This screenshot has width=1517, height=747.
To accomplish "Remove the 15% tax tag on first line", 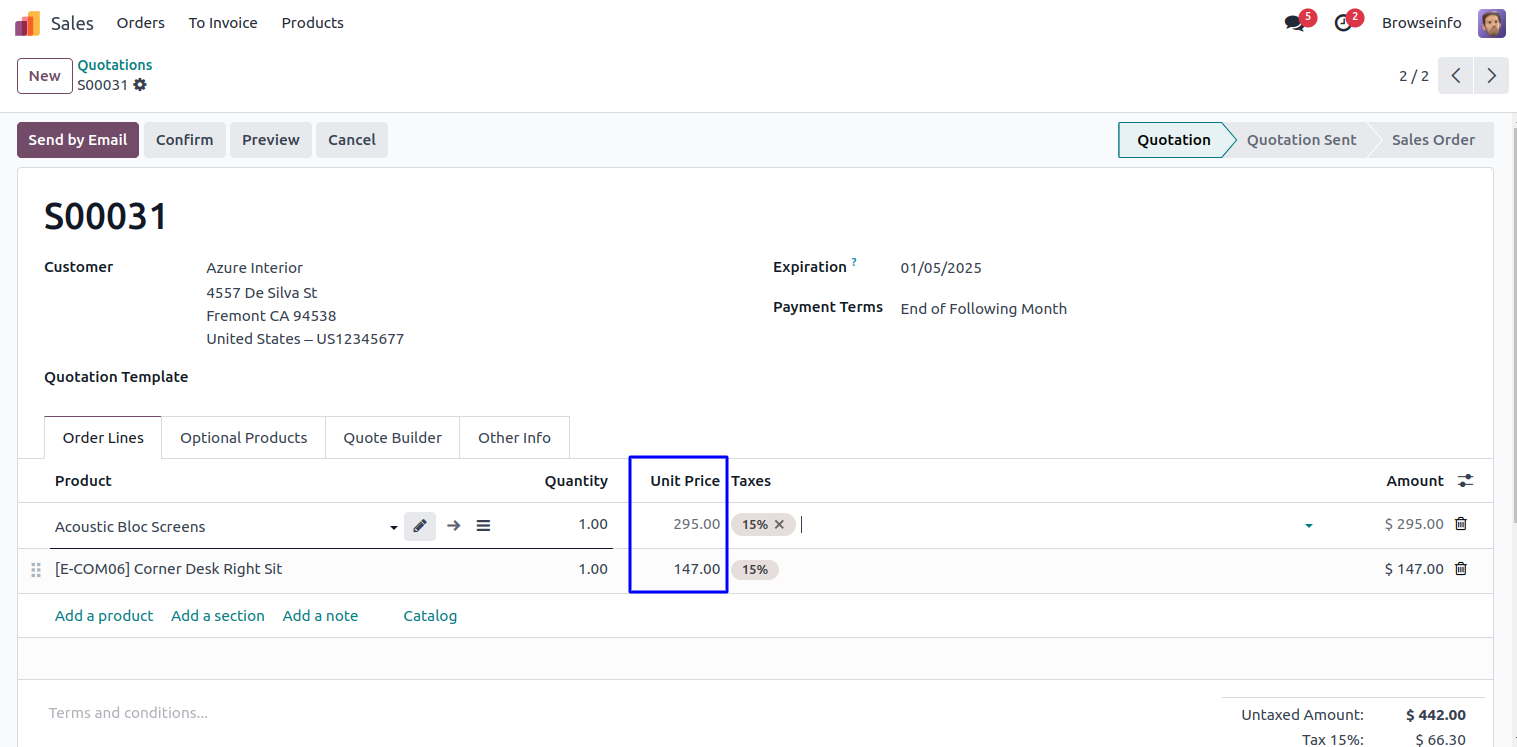I will [x=779, y=524].
